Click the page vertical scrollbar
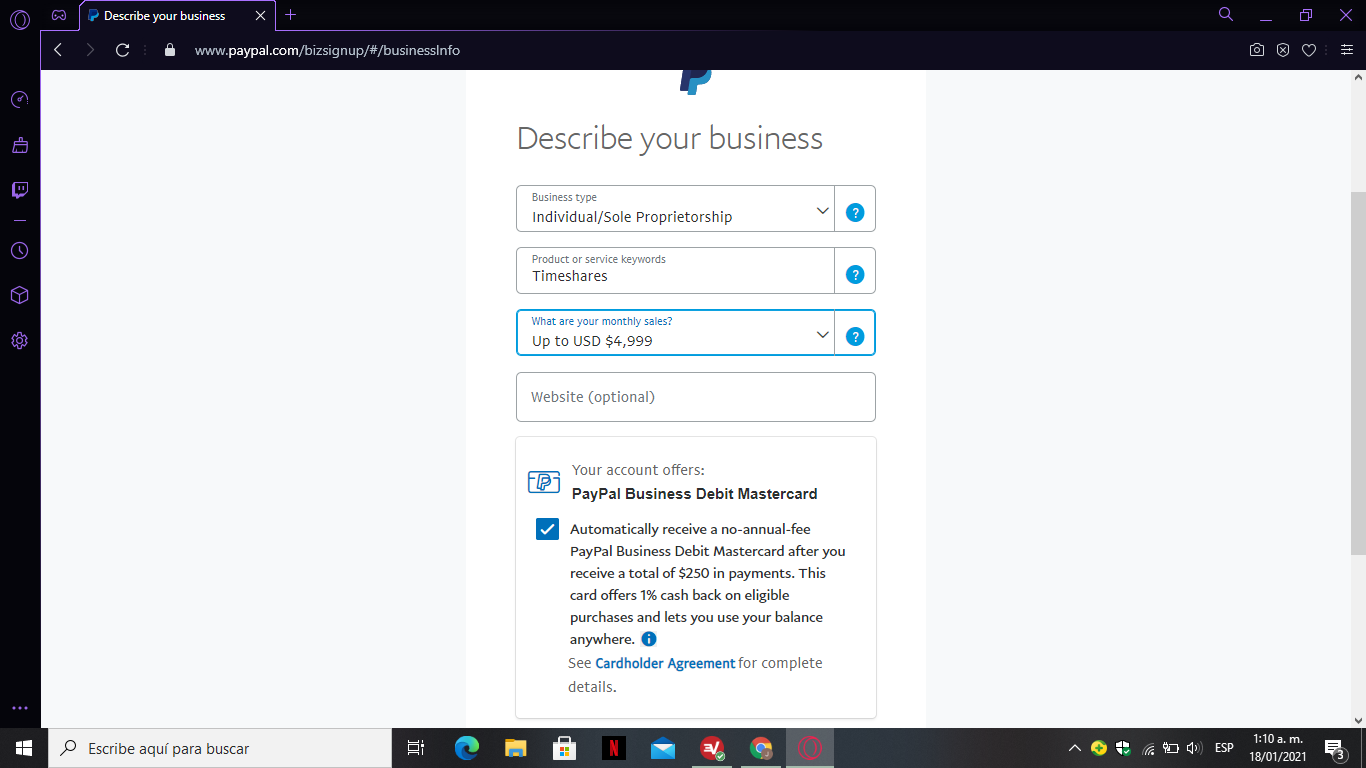The image size is (1366, 768). click(1358, 374)
